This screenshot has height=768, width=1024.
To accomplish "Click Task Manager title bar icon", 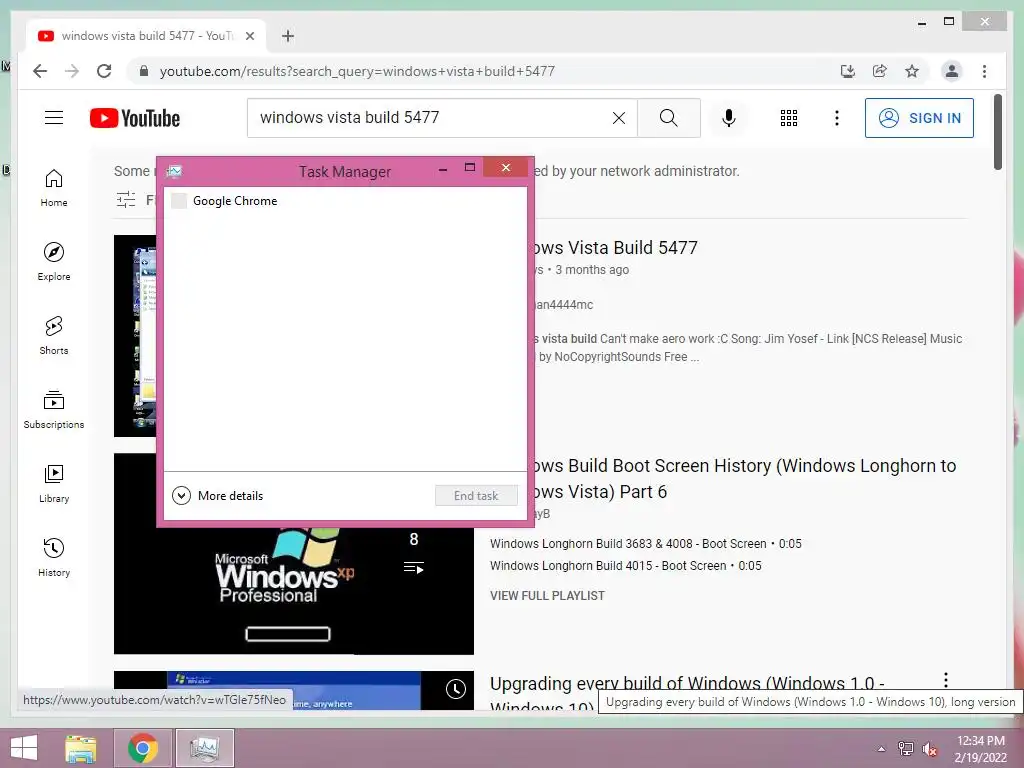I will pos(174,171).
